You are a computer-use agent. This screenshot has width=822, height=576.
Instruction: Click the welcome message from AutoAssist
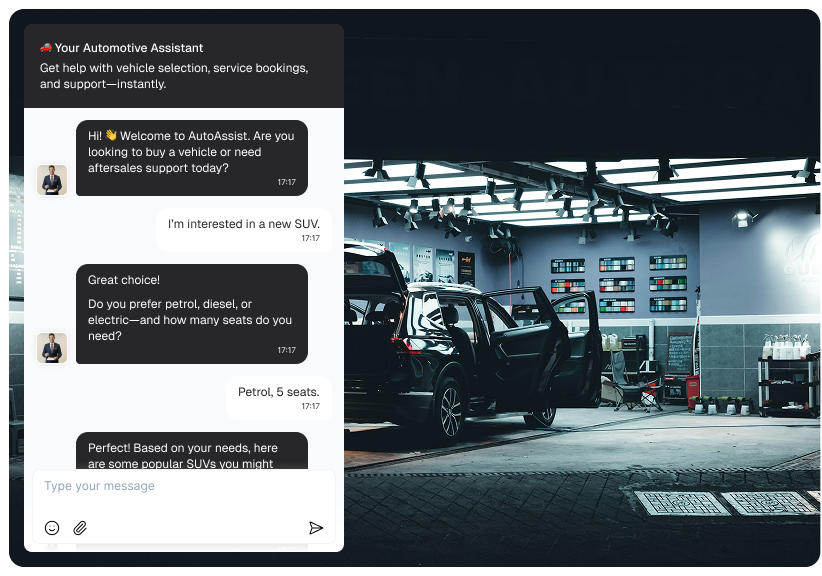pos(192,157)
